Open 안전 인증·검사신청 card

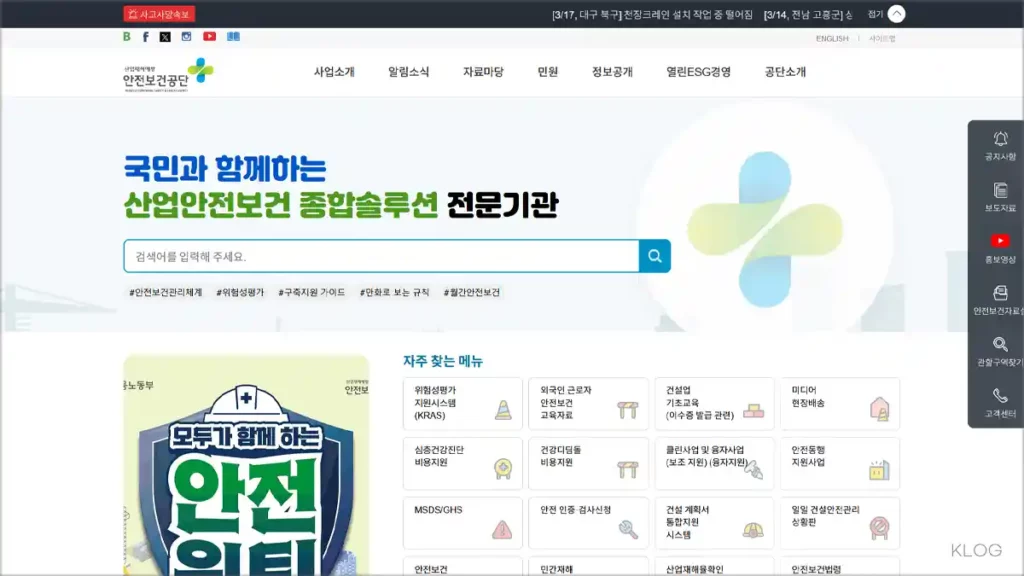click(588, 523)
